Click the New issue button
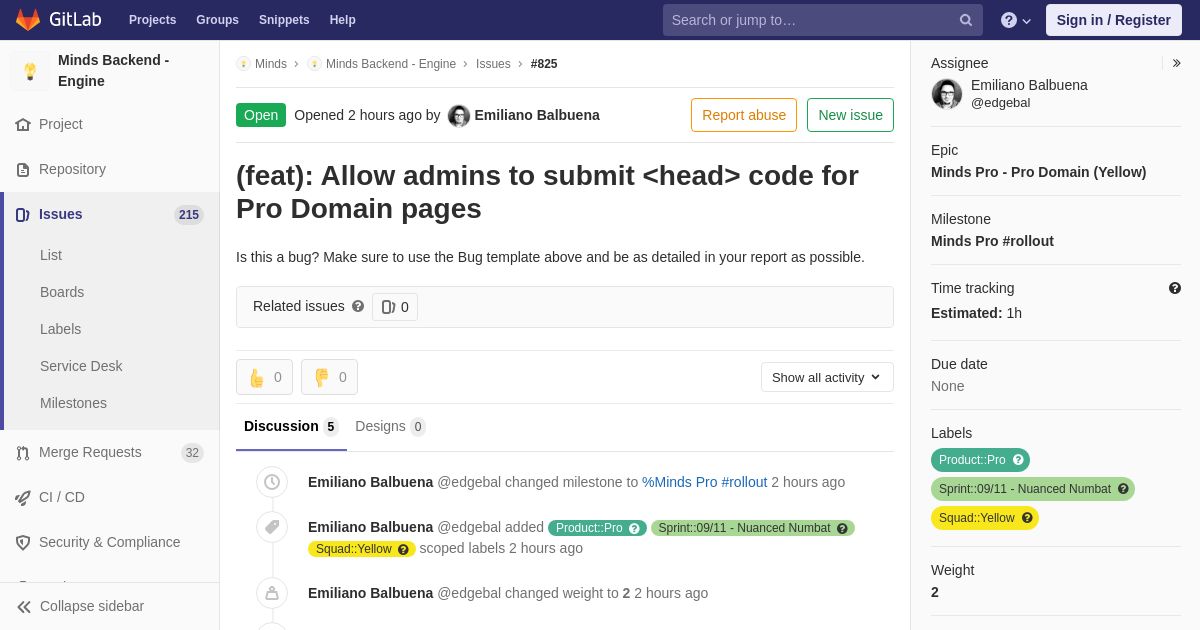 coord(850,115)
